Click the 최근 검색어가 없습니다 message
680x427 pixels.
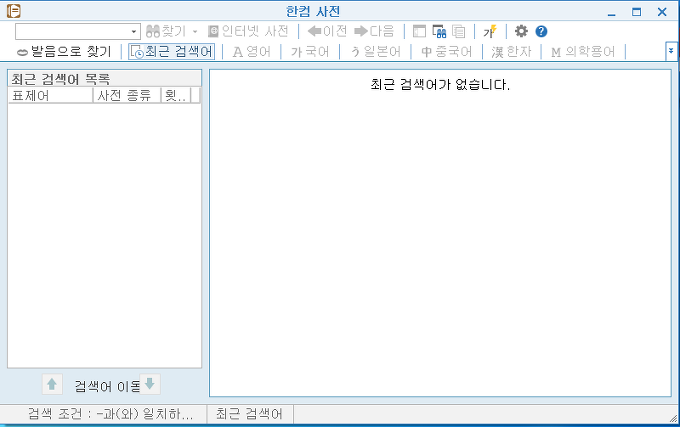click(440, 84)
